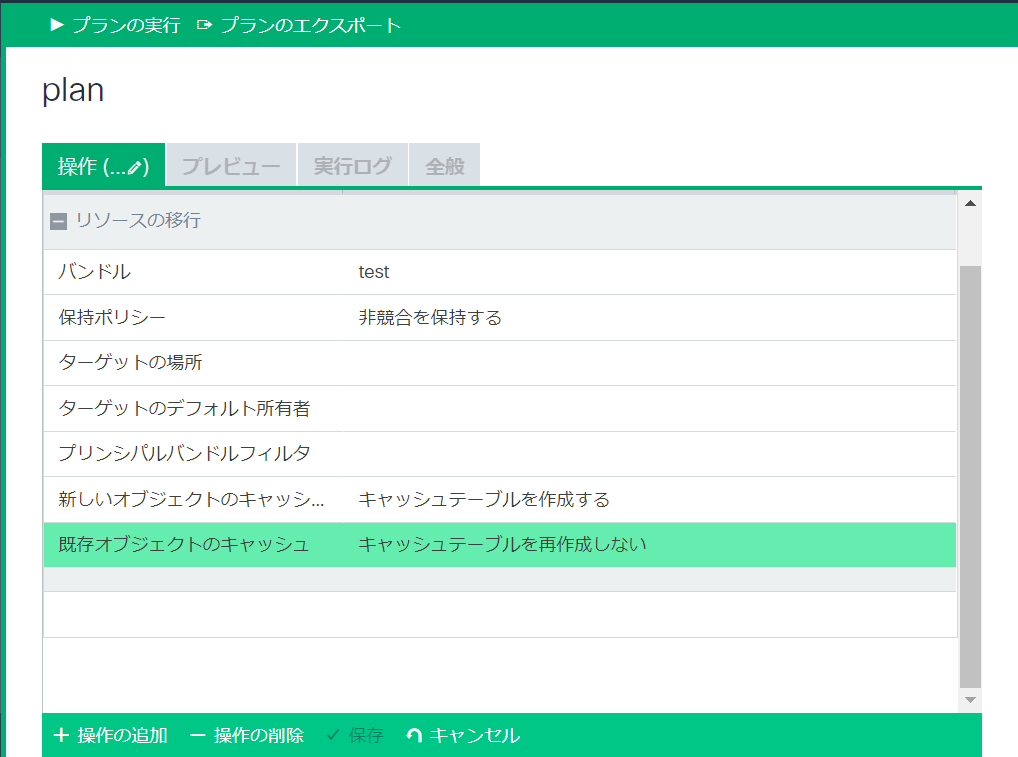This screenshot has height=757, width=1018.
Task: Click the キャンセル label text
Action: click(x=475, y=735)
